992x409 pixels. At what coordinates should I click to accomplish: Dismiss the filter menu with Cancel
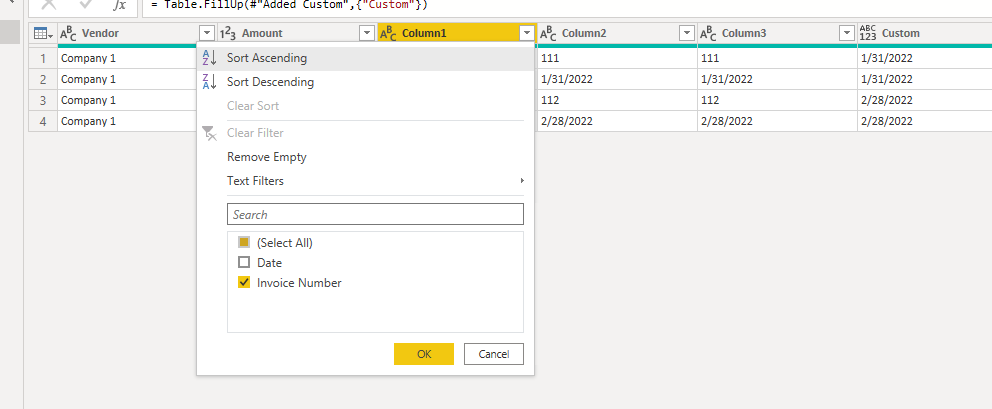[494, 354]
